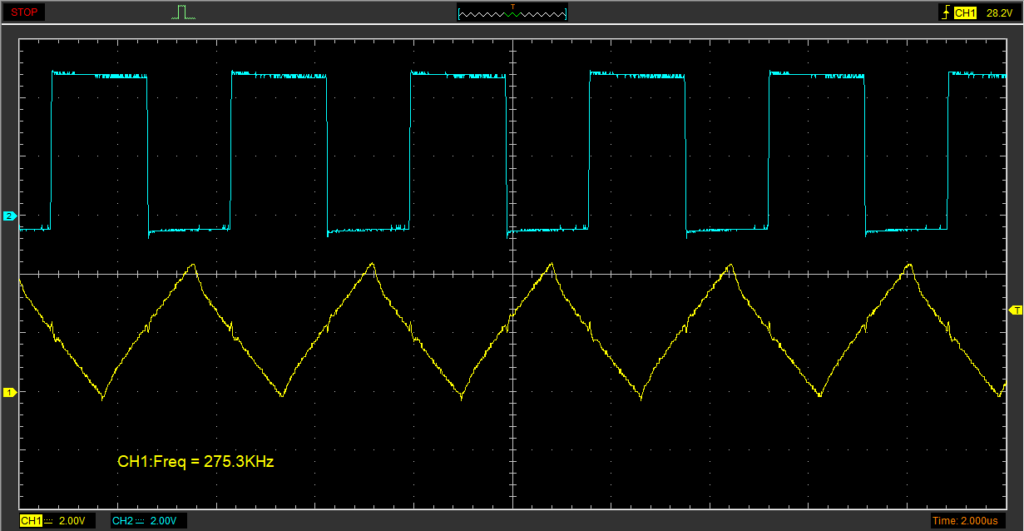Click the yellow channel 1 ground marker
Viewport: 1024px width, 531px height.
coord(9,392)
